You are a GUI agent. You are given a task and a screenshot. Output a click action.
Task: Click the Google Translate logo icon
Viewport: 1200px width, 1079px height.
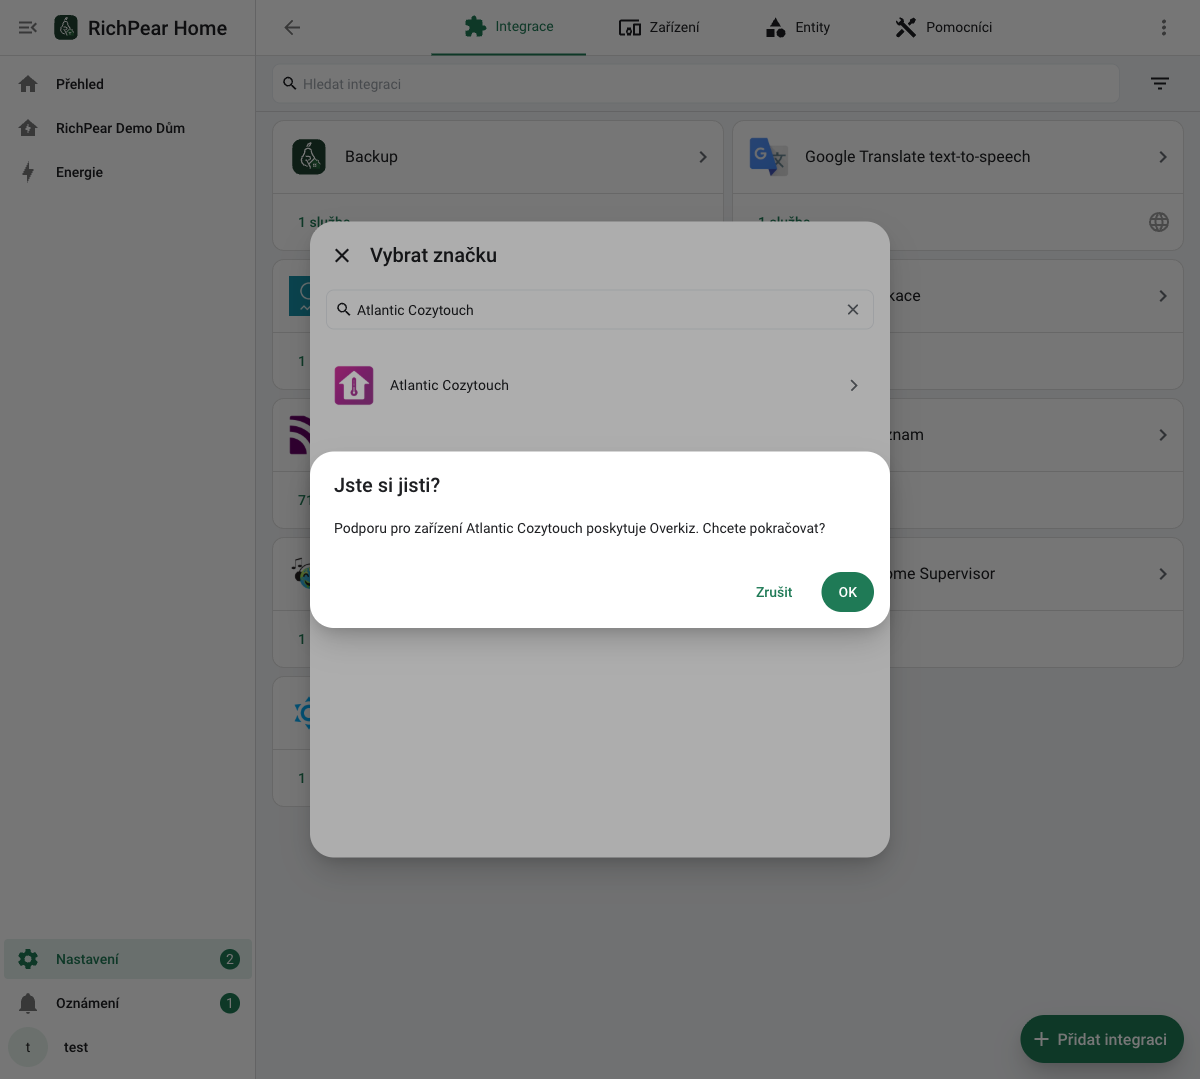[x=769, y=157]
